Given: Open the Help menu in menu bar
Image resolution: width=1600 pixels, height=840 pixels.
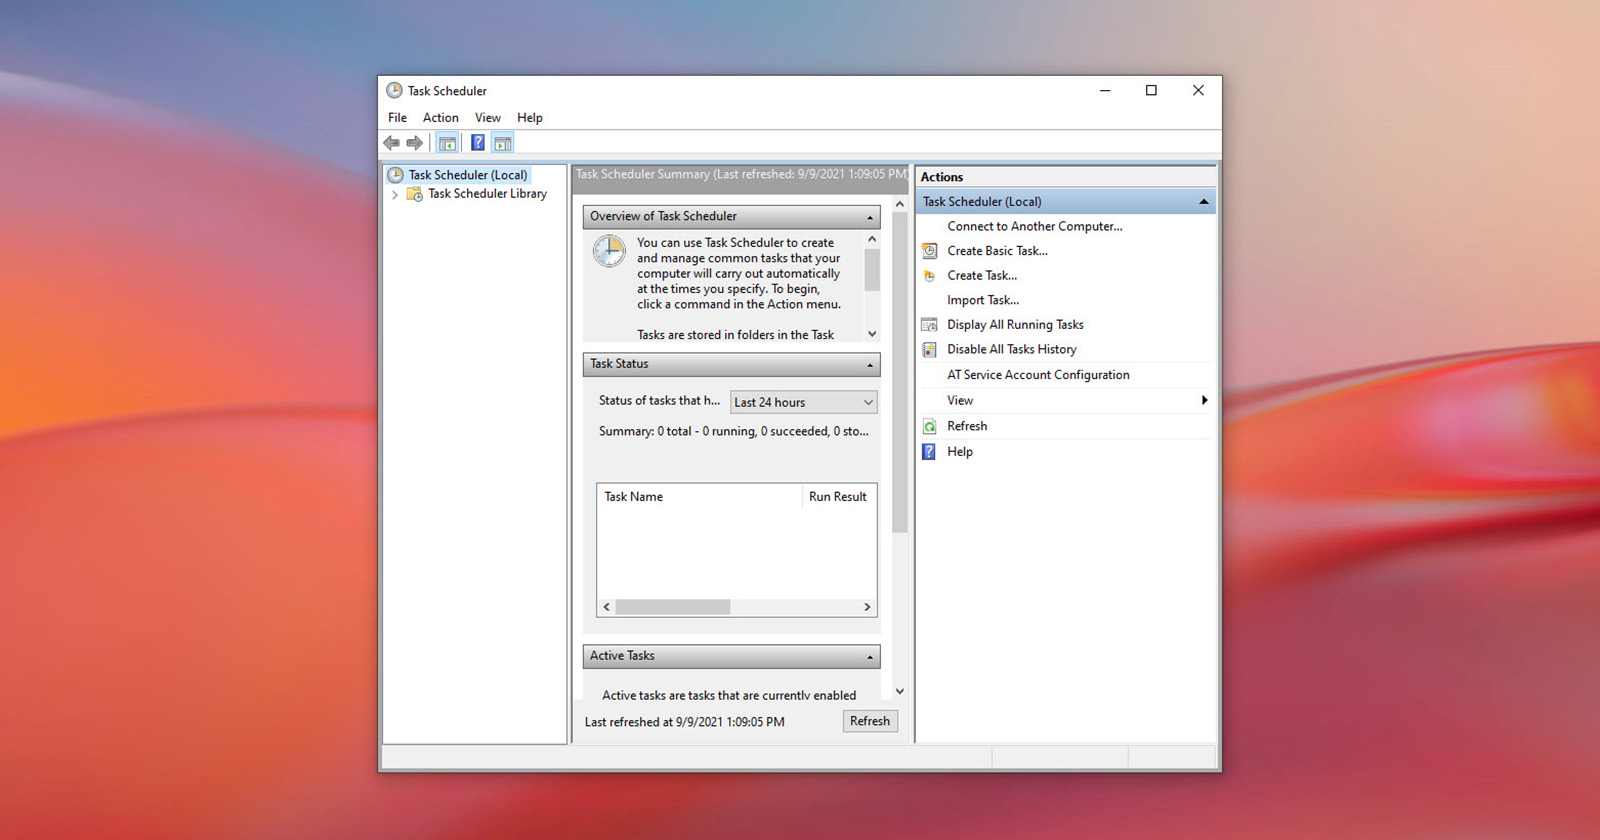Looking at the screenshot, I should tap(529, 118).
